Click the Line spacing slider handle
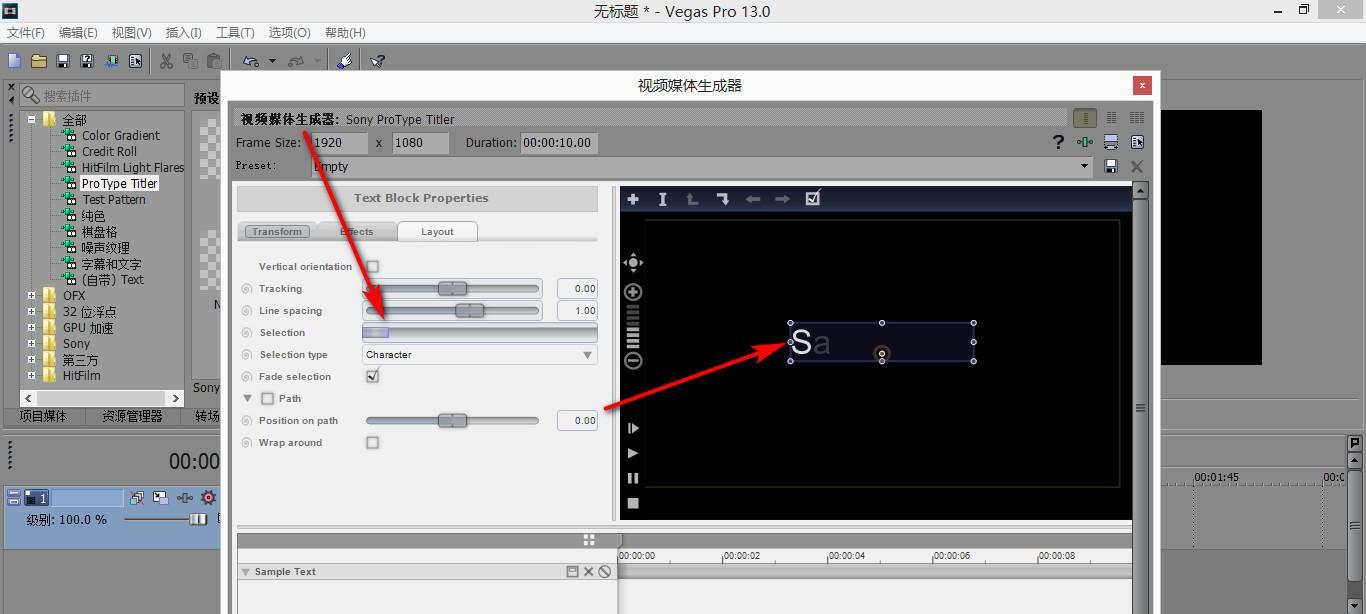 469,311
